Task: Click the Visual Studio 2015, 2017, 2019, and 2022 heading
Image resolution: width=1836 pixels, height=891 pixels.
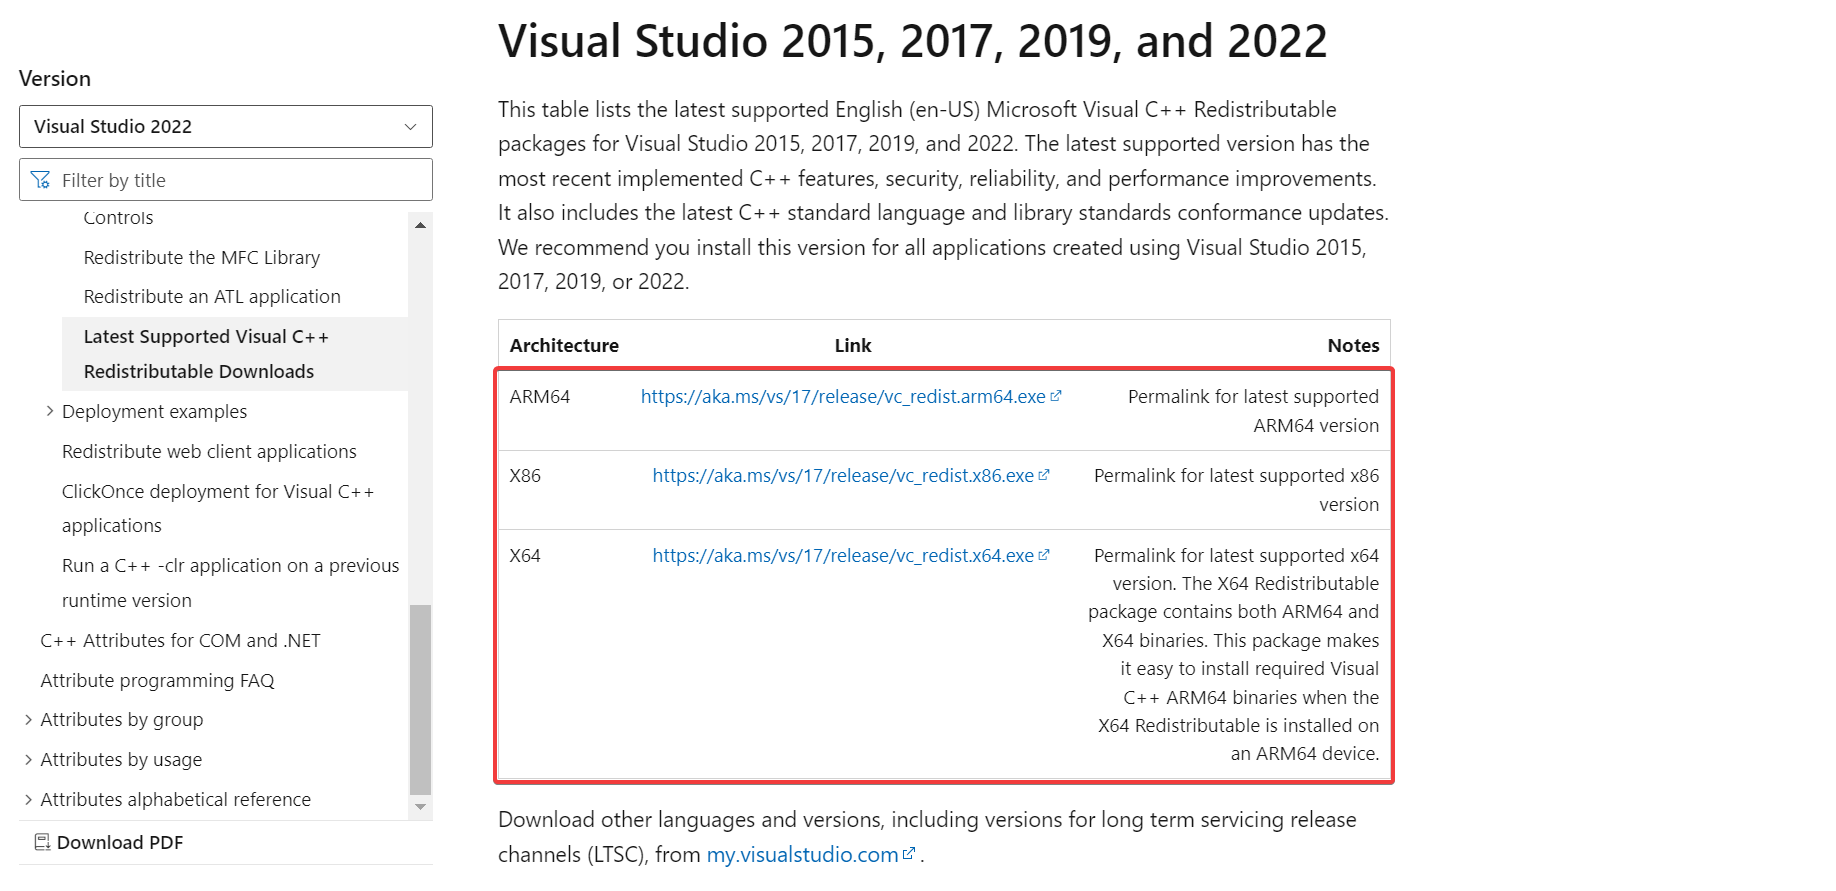Action: pyautogui.click(x=913, y=42)
